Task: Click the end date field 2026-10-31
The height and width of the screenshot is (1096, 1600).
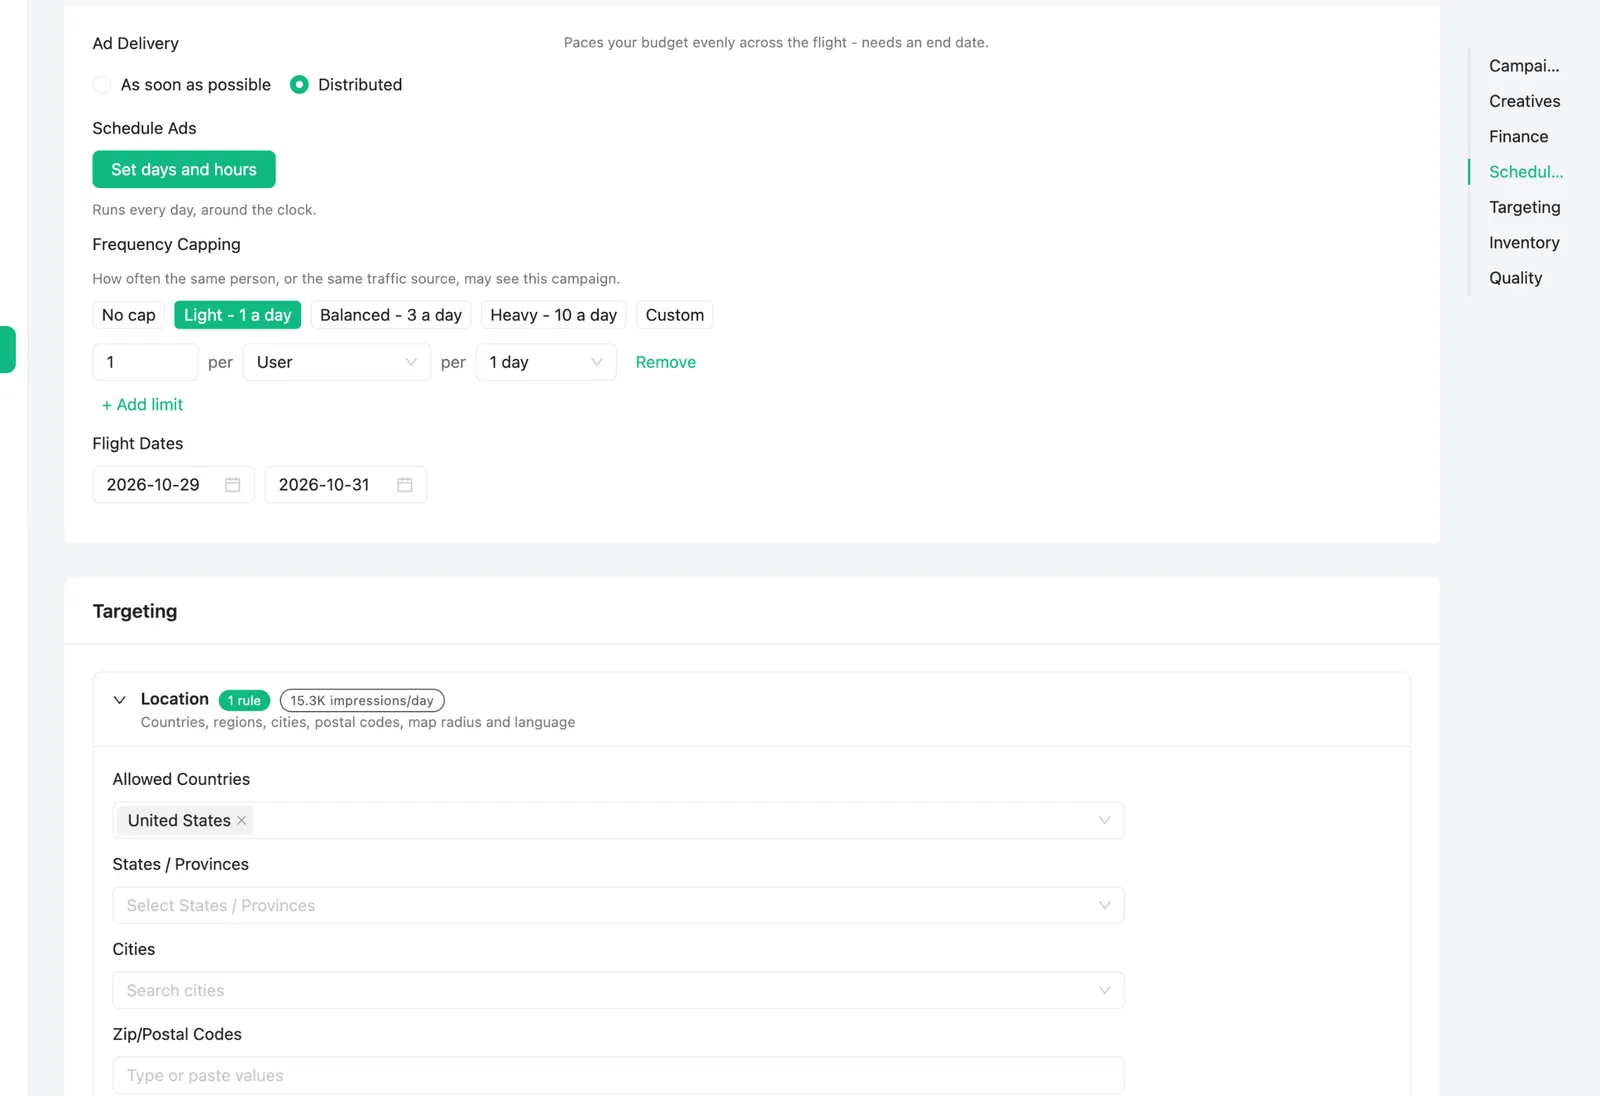Action: click(346, 485)
